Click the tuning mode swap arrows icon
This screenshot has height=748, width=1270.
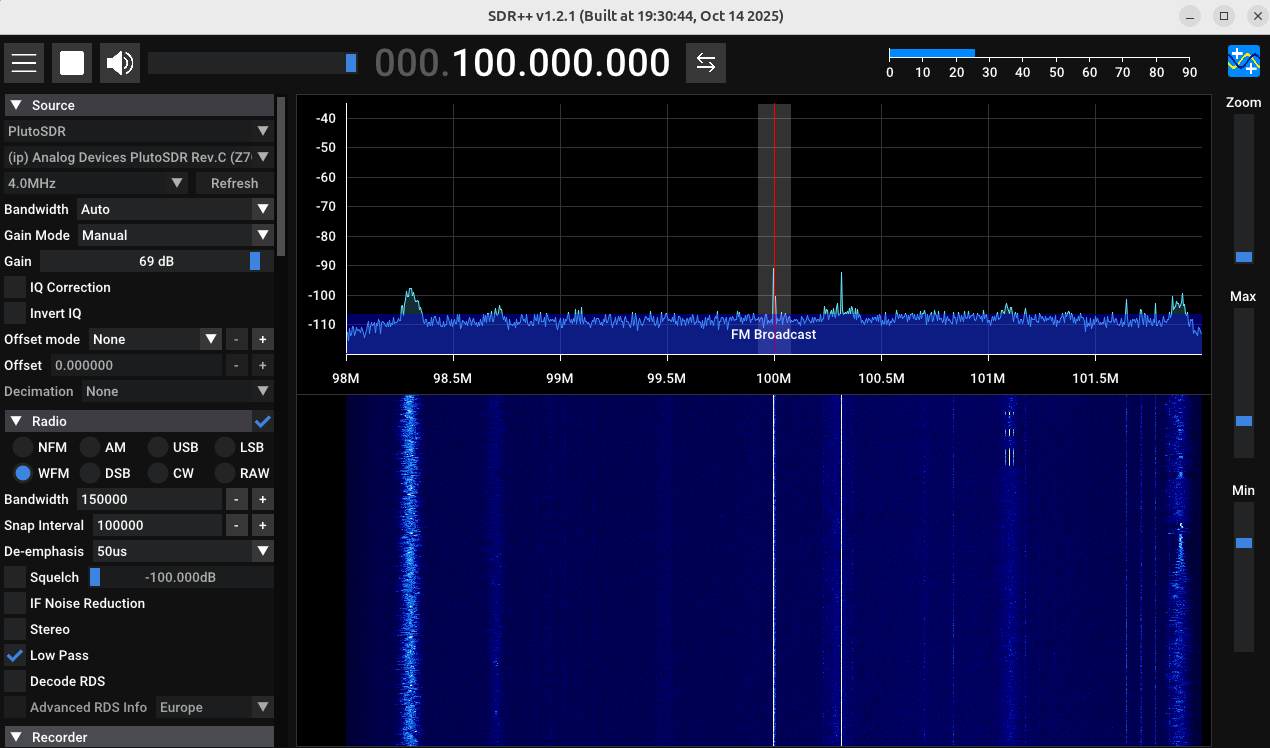pos(705,63)
